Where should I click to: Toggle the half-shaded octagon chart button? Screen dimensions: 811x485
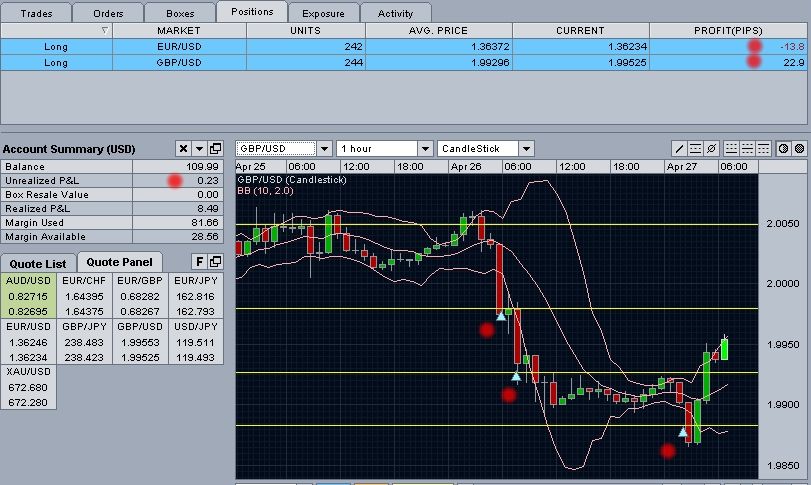click(783, 149)
